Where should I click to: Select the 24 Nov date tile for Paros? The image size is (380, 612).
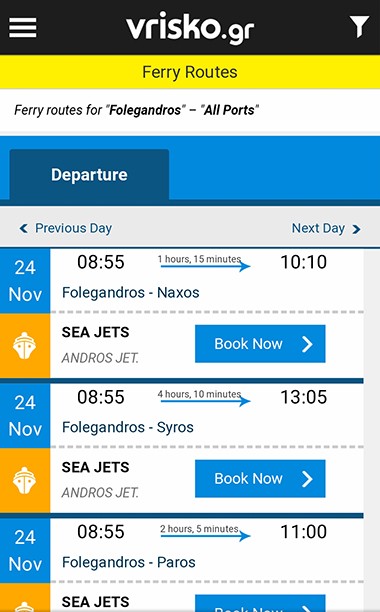[25, 551]
